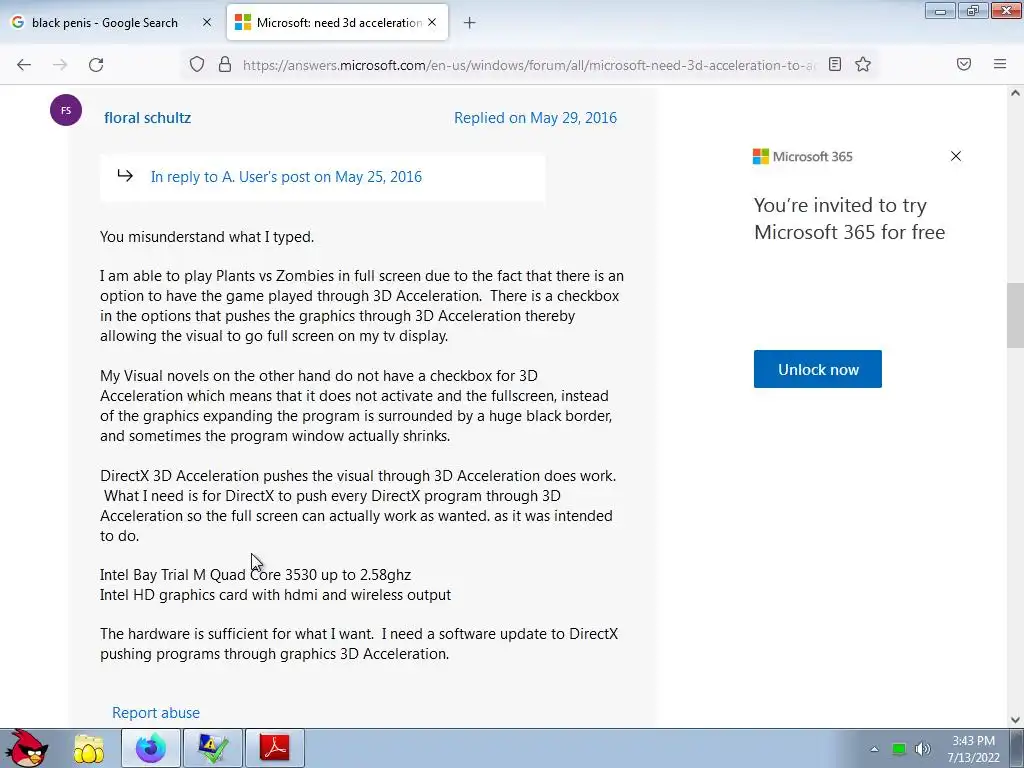Open the checkmark warning app in taskbar
Image resolution: width=1024 pixels, height=768 pixels.
213,748
